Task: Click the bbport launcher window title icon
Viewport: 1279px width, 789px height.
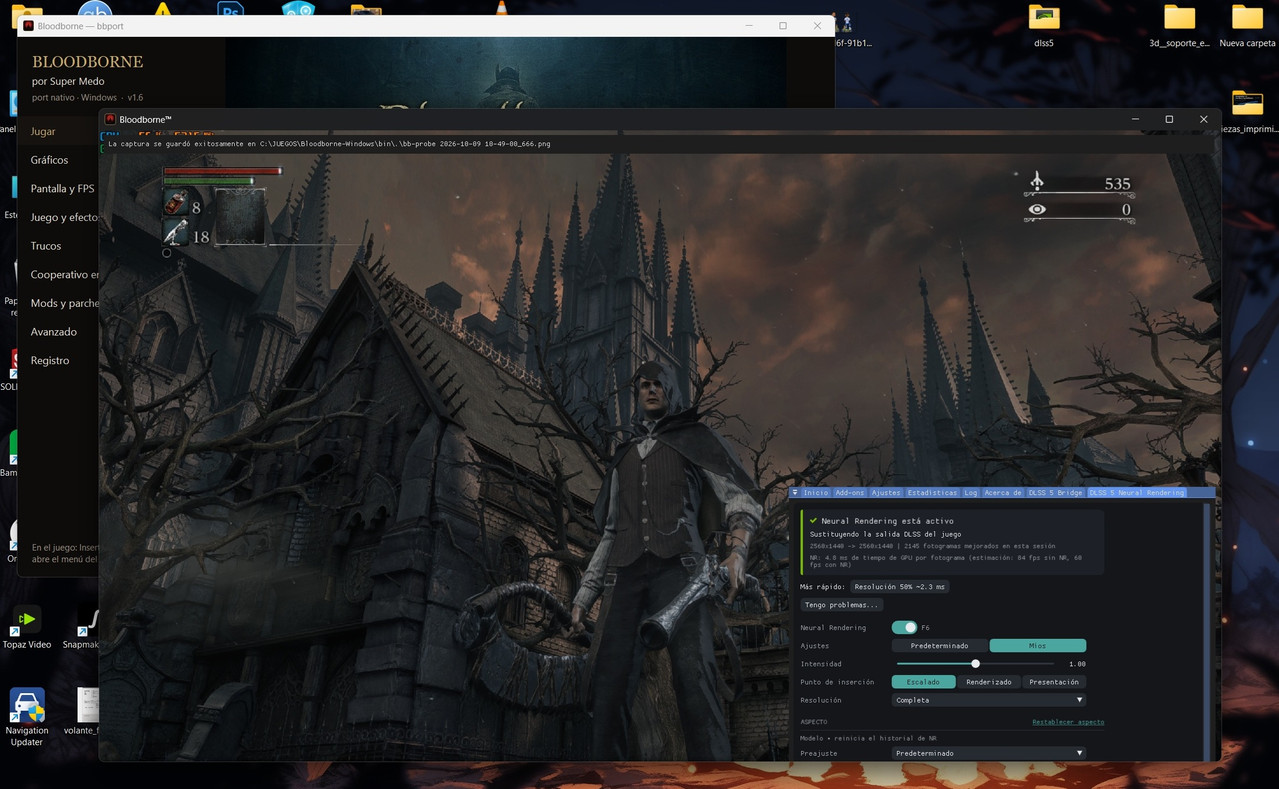Action: pyautogui.click(x=29, y=26)
